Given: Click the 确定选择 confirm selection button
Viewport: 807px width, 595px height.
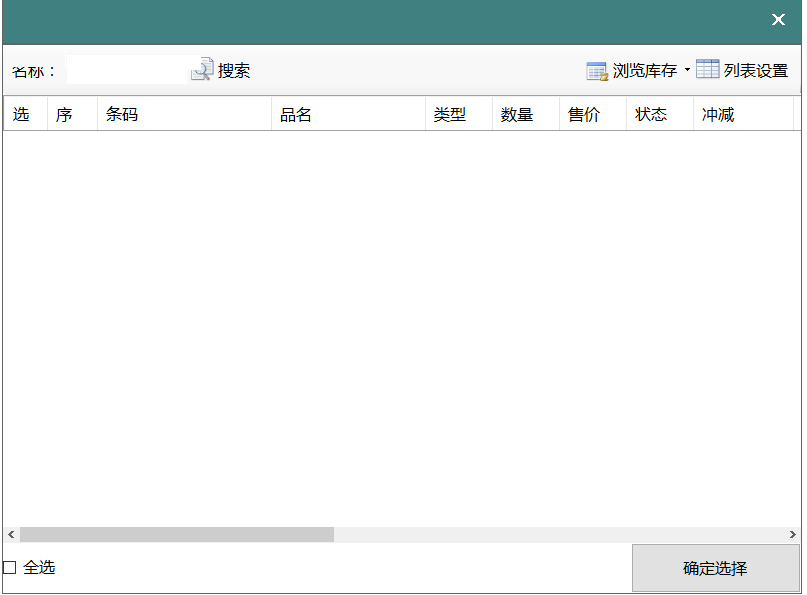Looking at the screenshot, I should click(x=716, y=567).
